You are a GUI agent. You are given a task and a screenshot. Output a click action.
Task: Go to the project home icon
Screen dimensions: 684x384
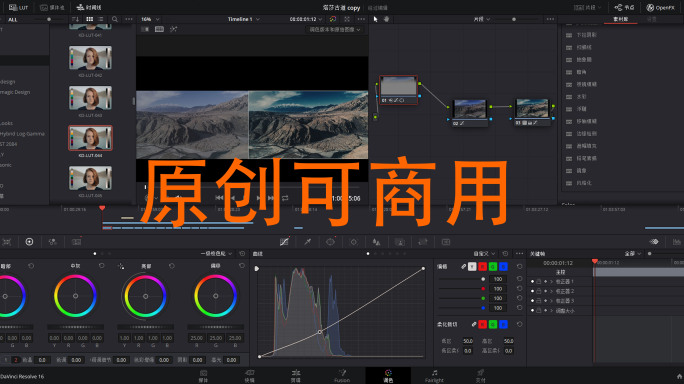(x=679, y=376)
